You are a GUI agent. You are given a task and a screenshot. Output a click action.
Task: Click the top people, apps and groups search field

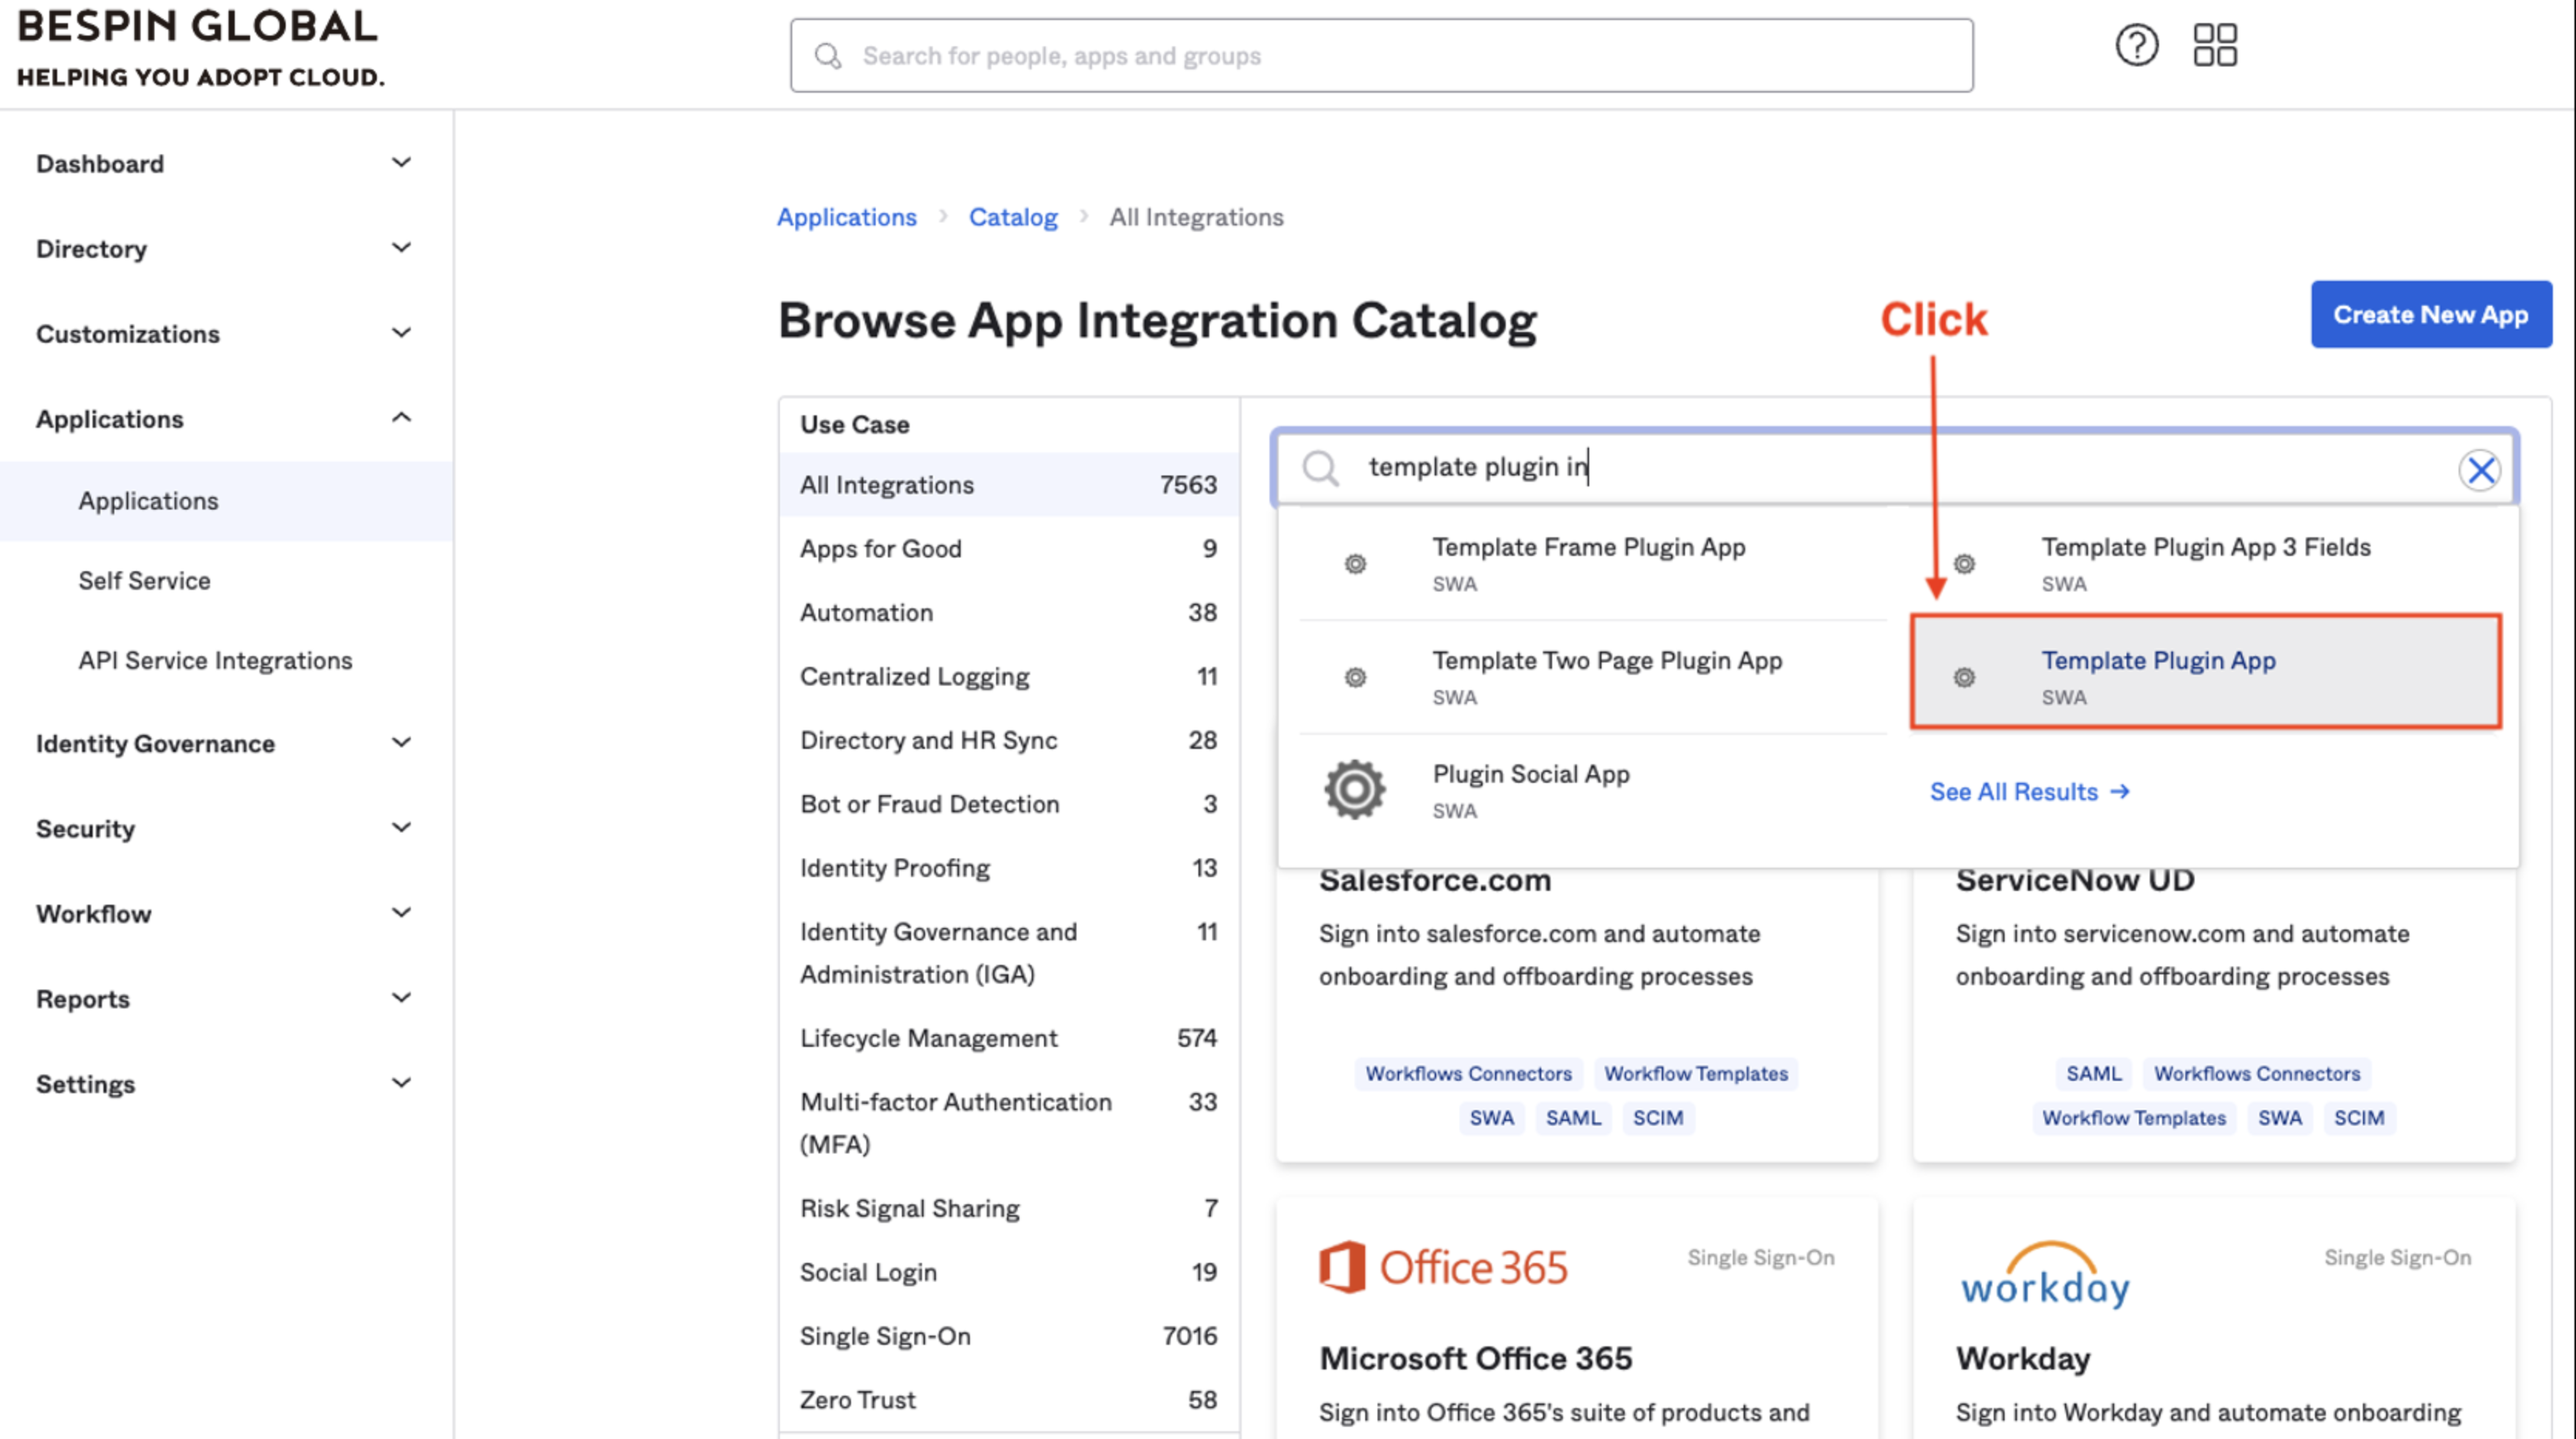[1380, 56]
